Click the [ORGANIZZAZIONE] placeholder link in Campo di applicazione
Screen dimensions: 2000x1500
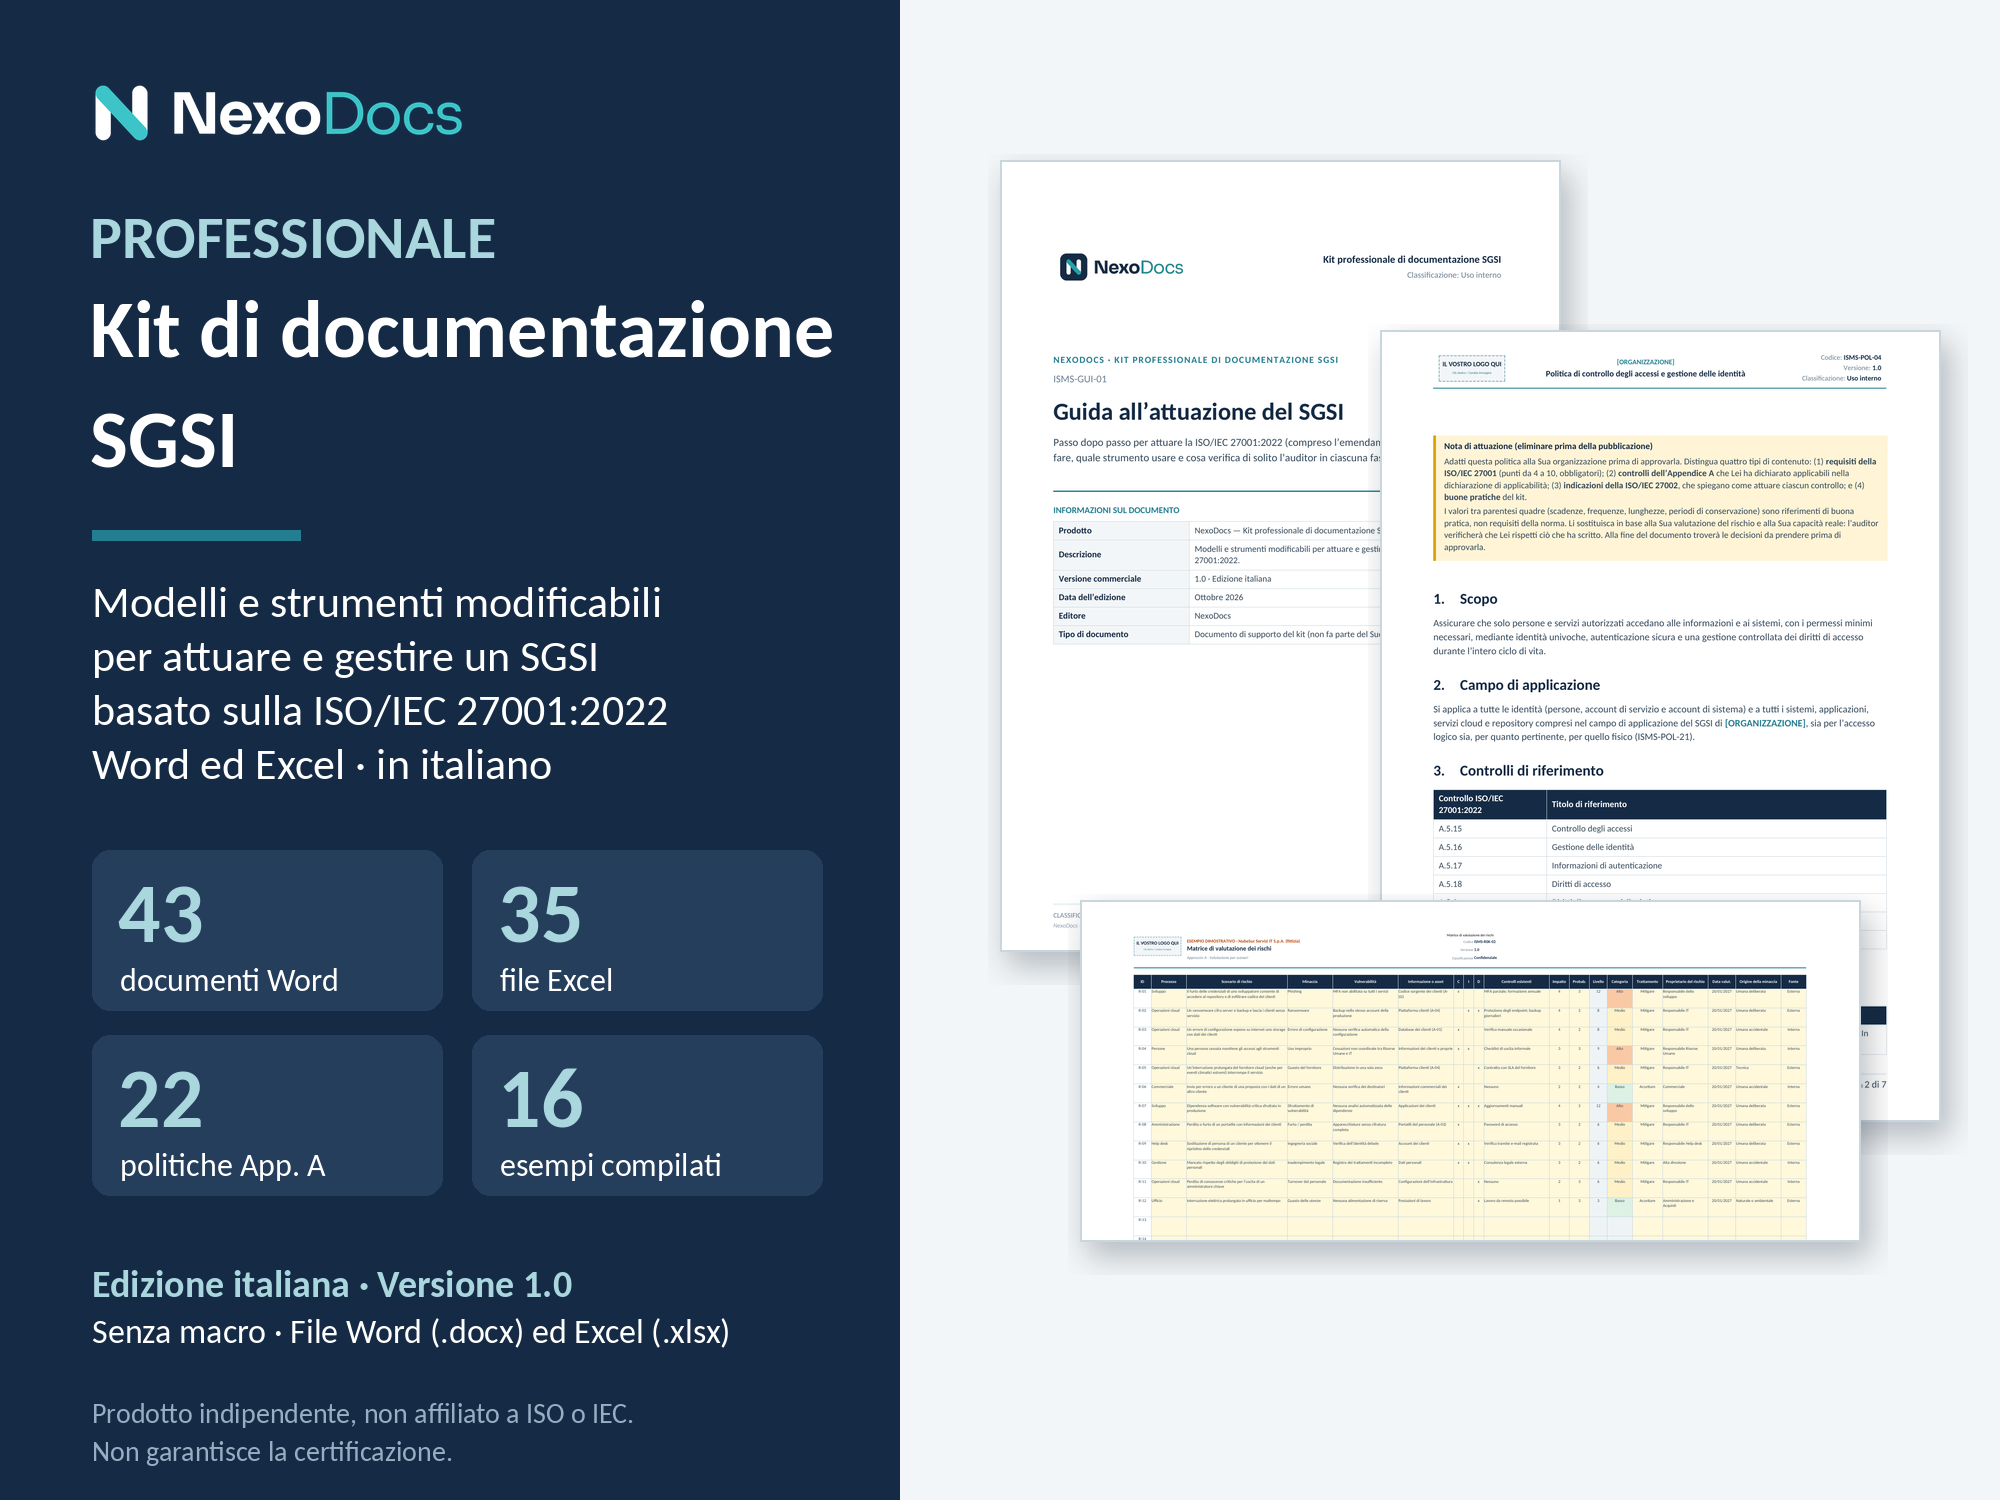point(1765,723)
